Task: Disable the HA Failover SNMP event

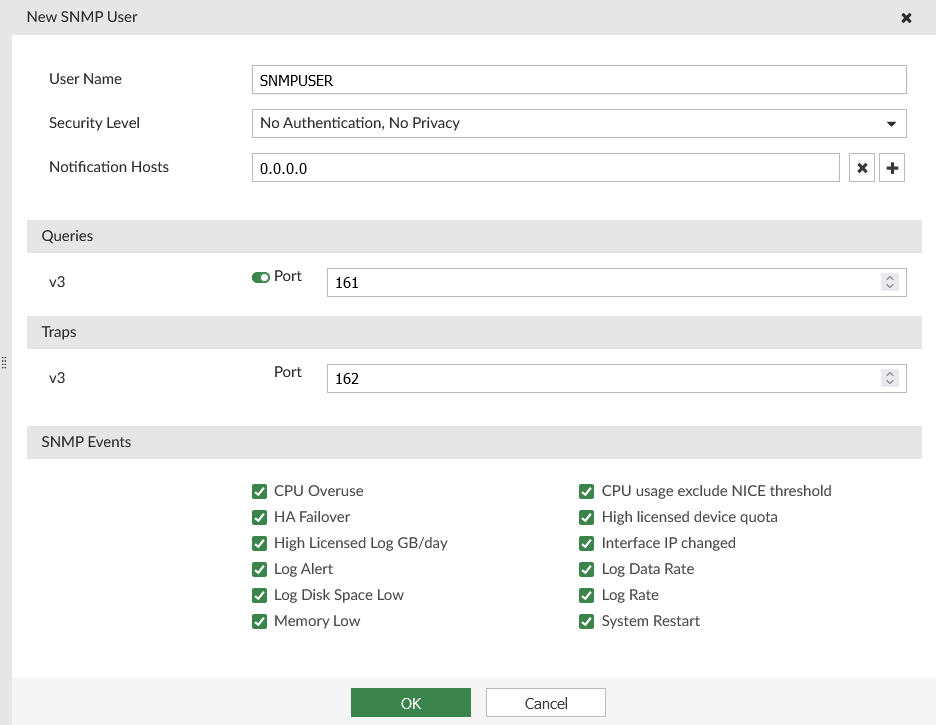Action: (259, 517)
